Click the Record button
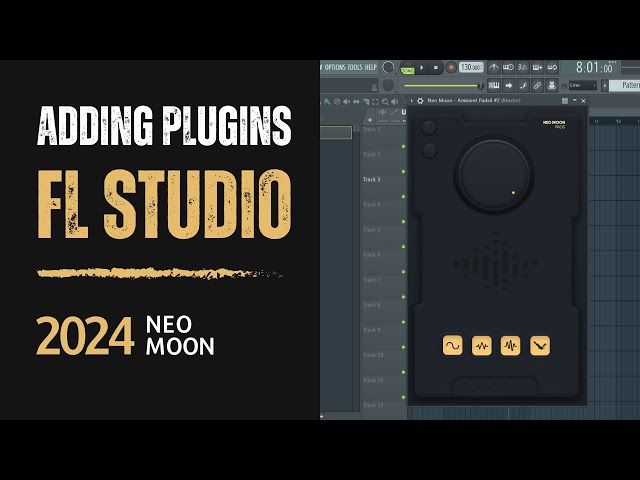Image resolution: width=640 pixels, height=480 pixels. click(x=451, y=68)
